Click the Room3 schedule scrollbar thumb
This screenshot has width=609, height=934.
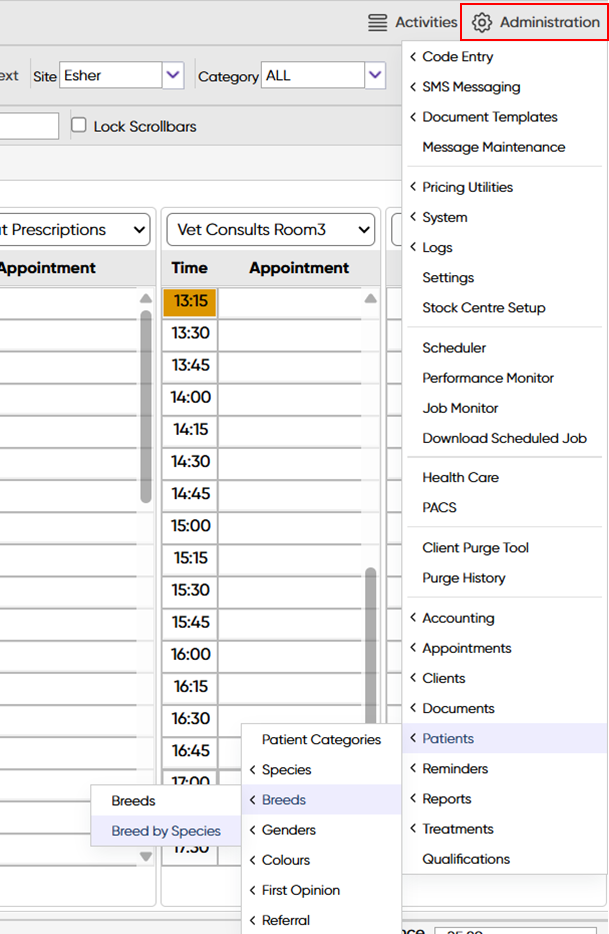pyautogui.click(x=371, y=640)
